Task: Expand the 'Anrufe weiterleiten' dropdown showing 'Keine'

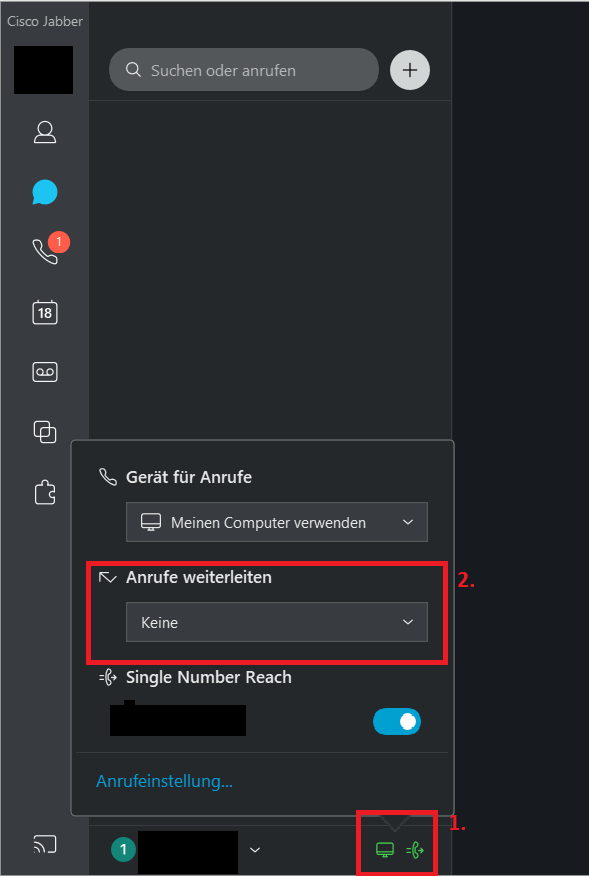Action: [277, 622]
